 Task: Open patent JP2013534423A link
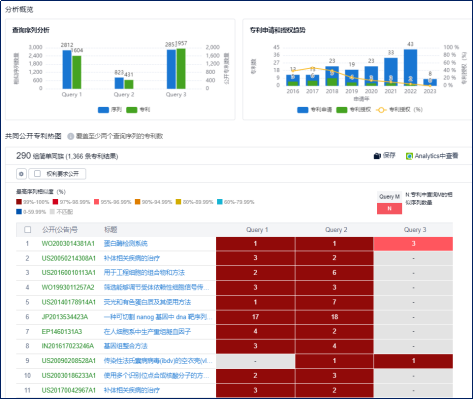pos(65,317)
